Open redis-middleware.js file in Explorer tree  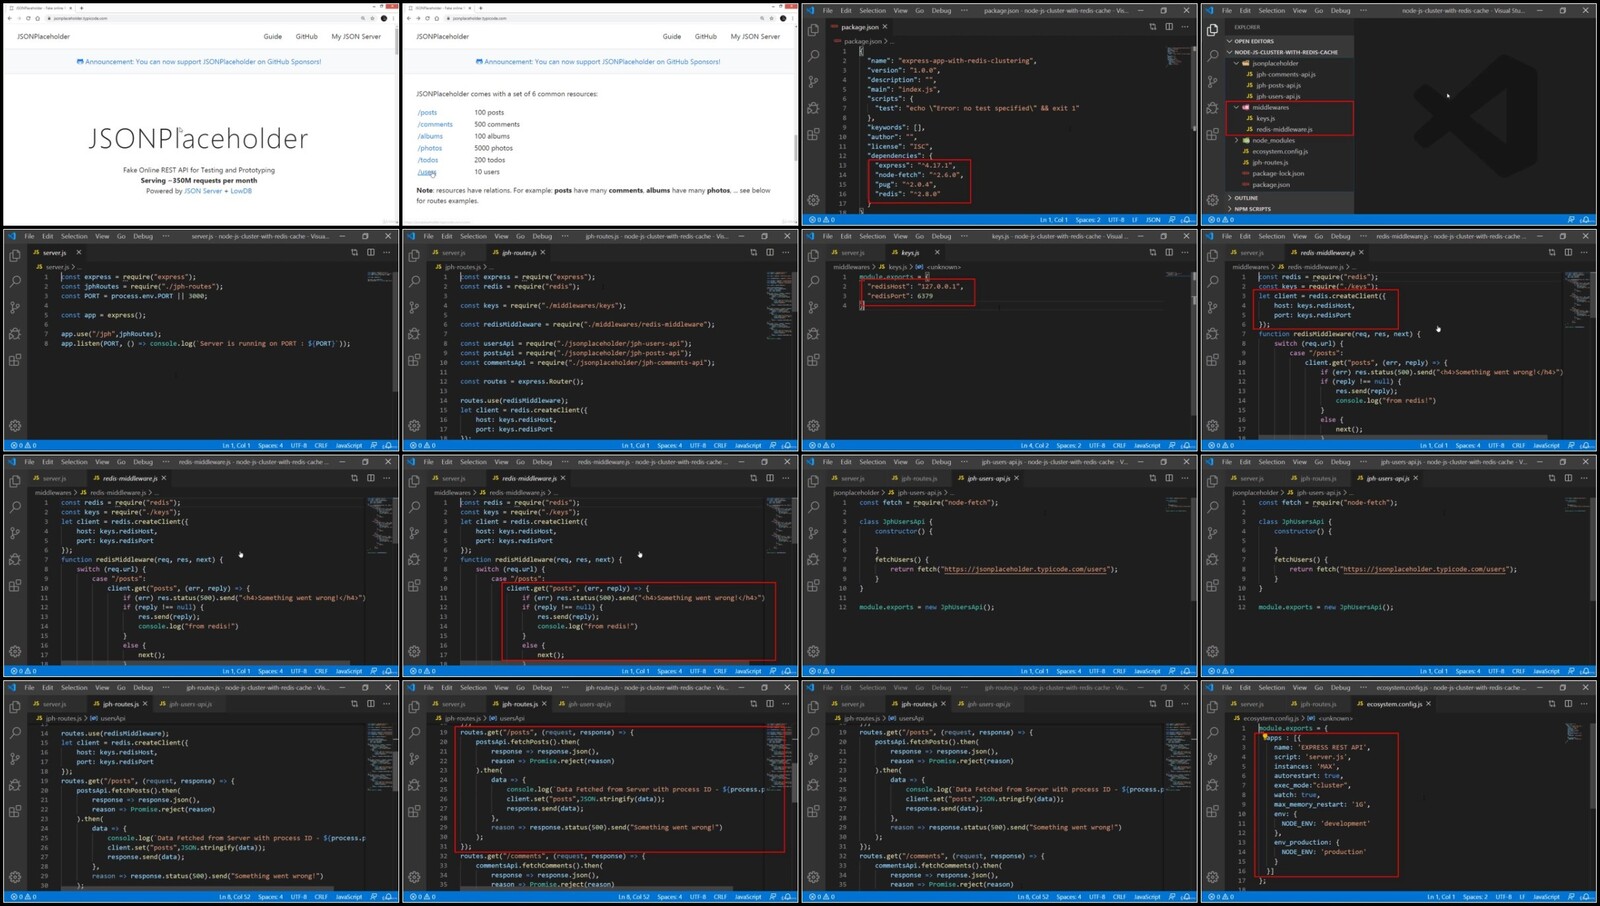pos(1284,129)
